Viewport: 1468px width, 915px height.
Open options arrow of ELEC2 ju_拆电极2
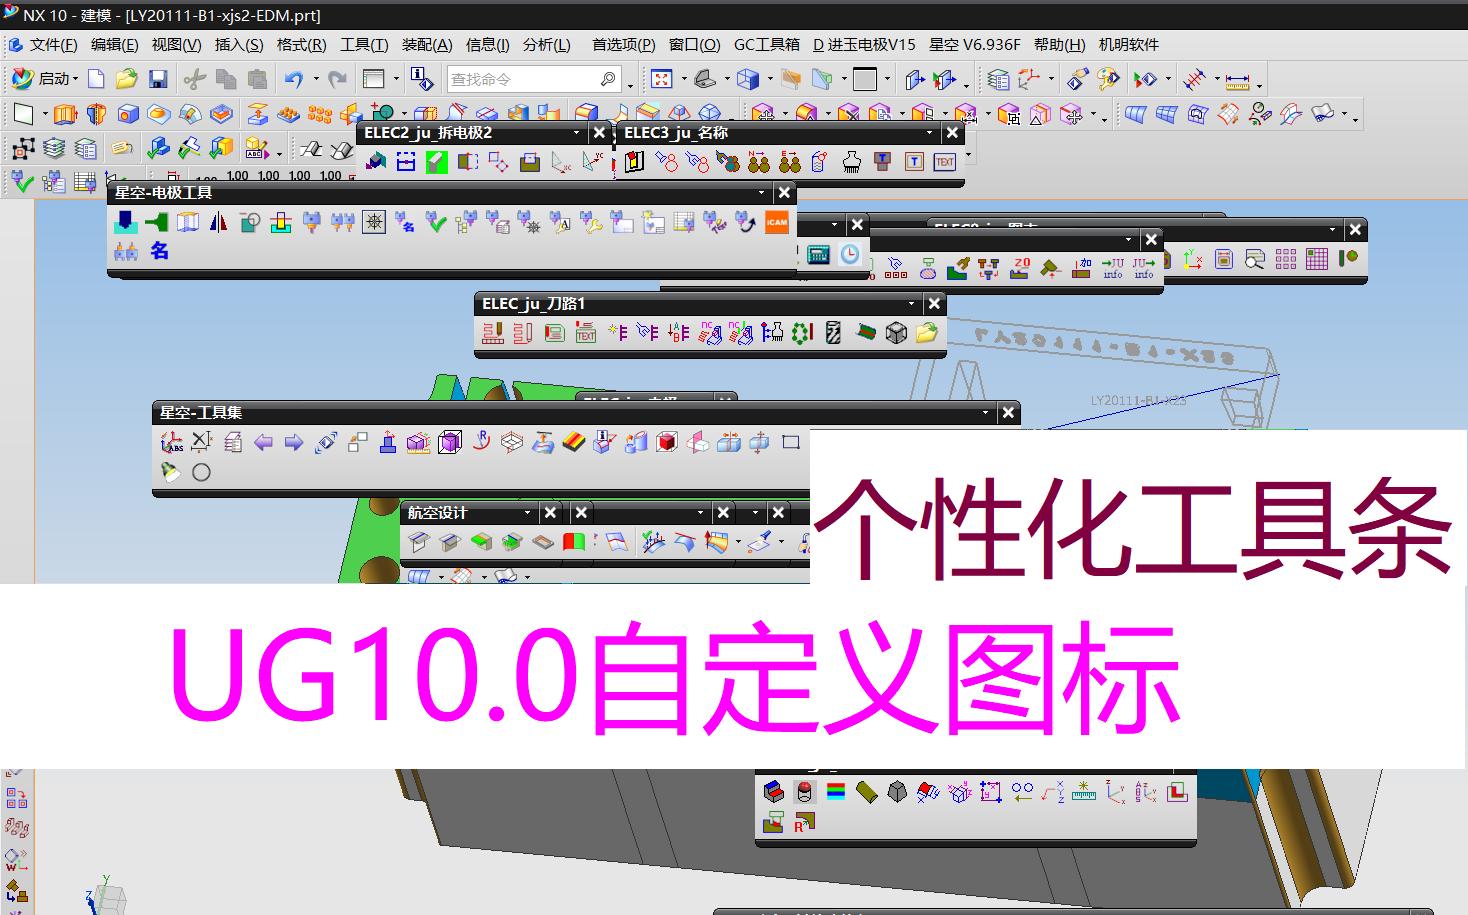coord(576,133)
